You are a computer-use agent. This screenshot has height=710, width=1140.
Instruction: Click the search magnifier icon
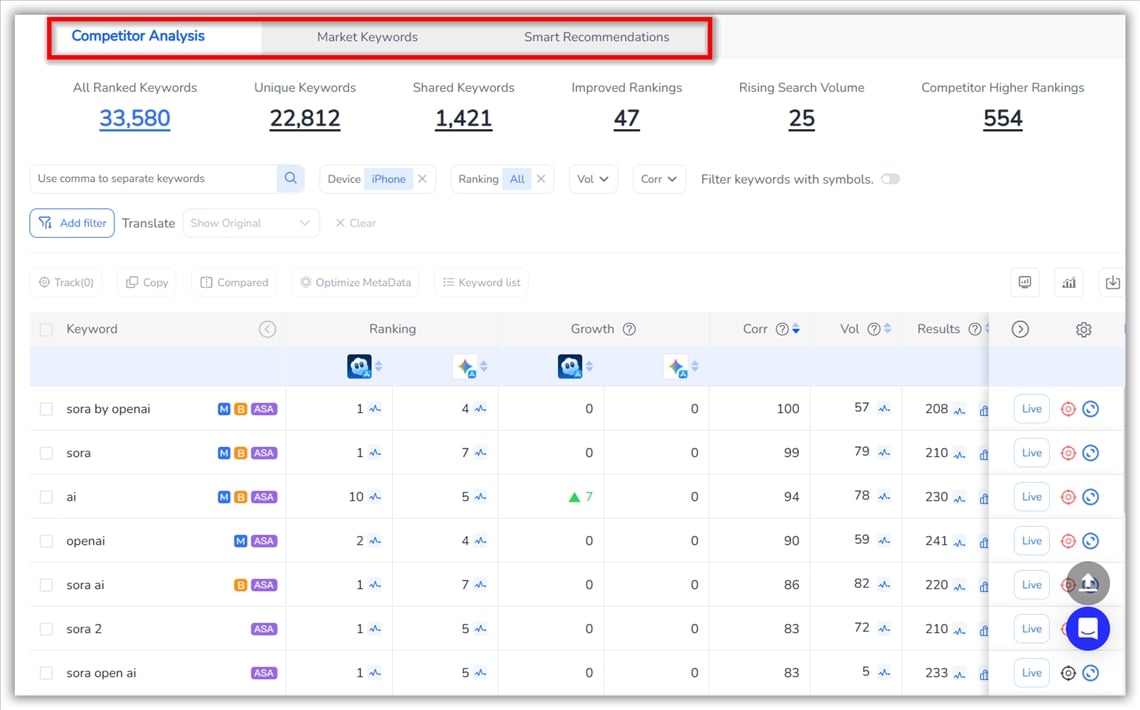point(290,179)
